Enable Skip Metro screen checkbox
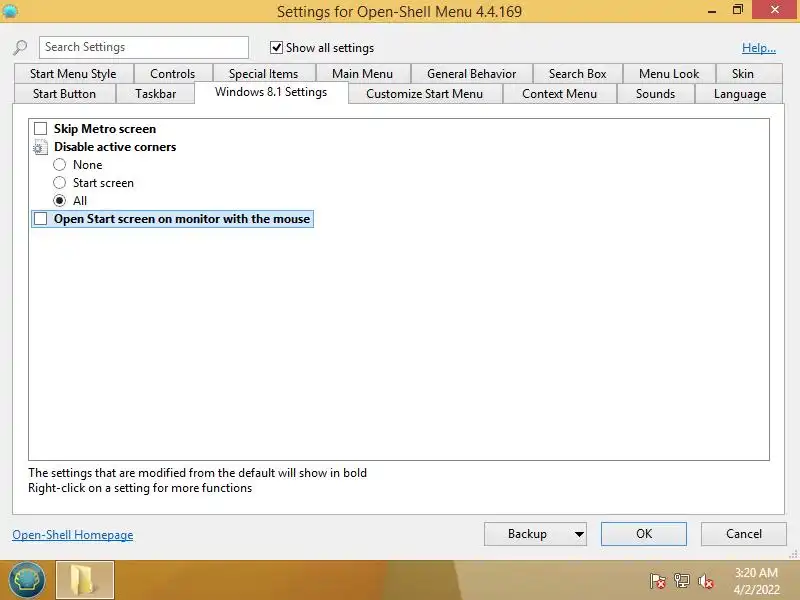The width and height of the screenshot is (800, 600). [40, 129]
